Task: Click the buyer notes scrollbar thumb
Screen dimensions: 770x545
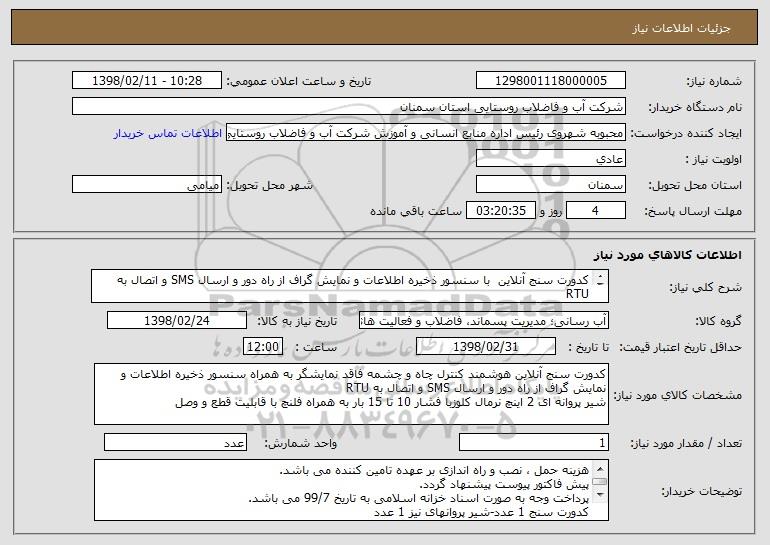Action: 600,482
